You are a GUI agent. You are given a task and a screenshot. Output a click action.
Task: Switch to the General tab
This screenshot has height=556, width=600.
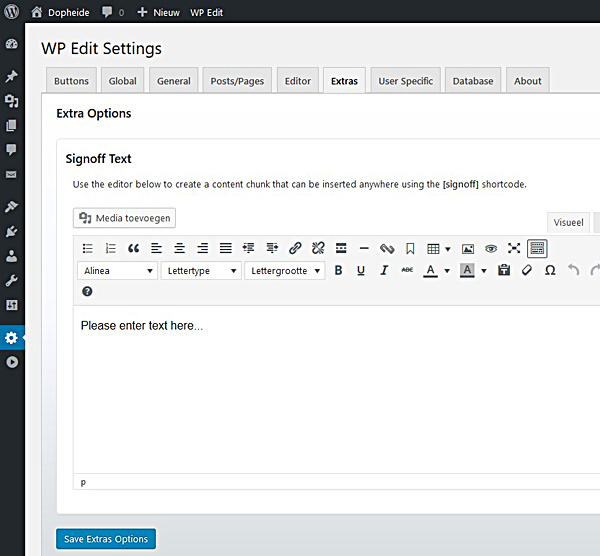(x=174, y=81)
